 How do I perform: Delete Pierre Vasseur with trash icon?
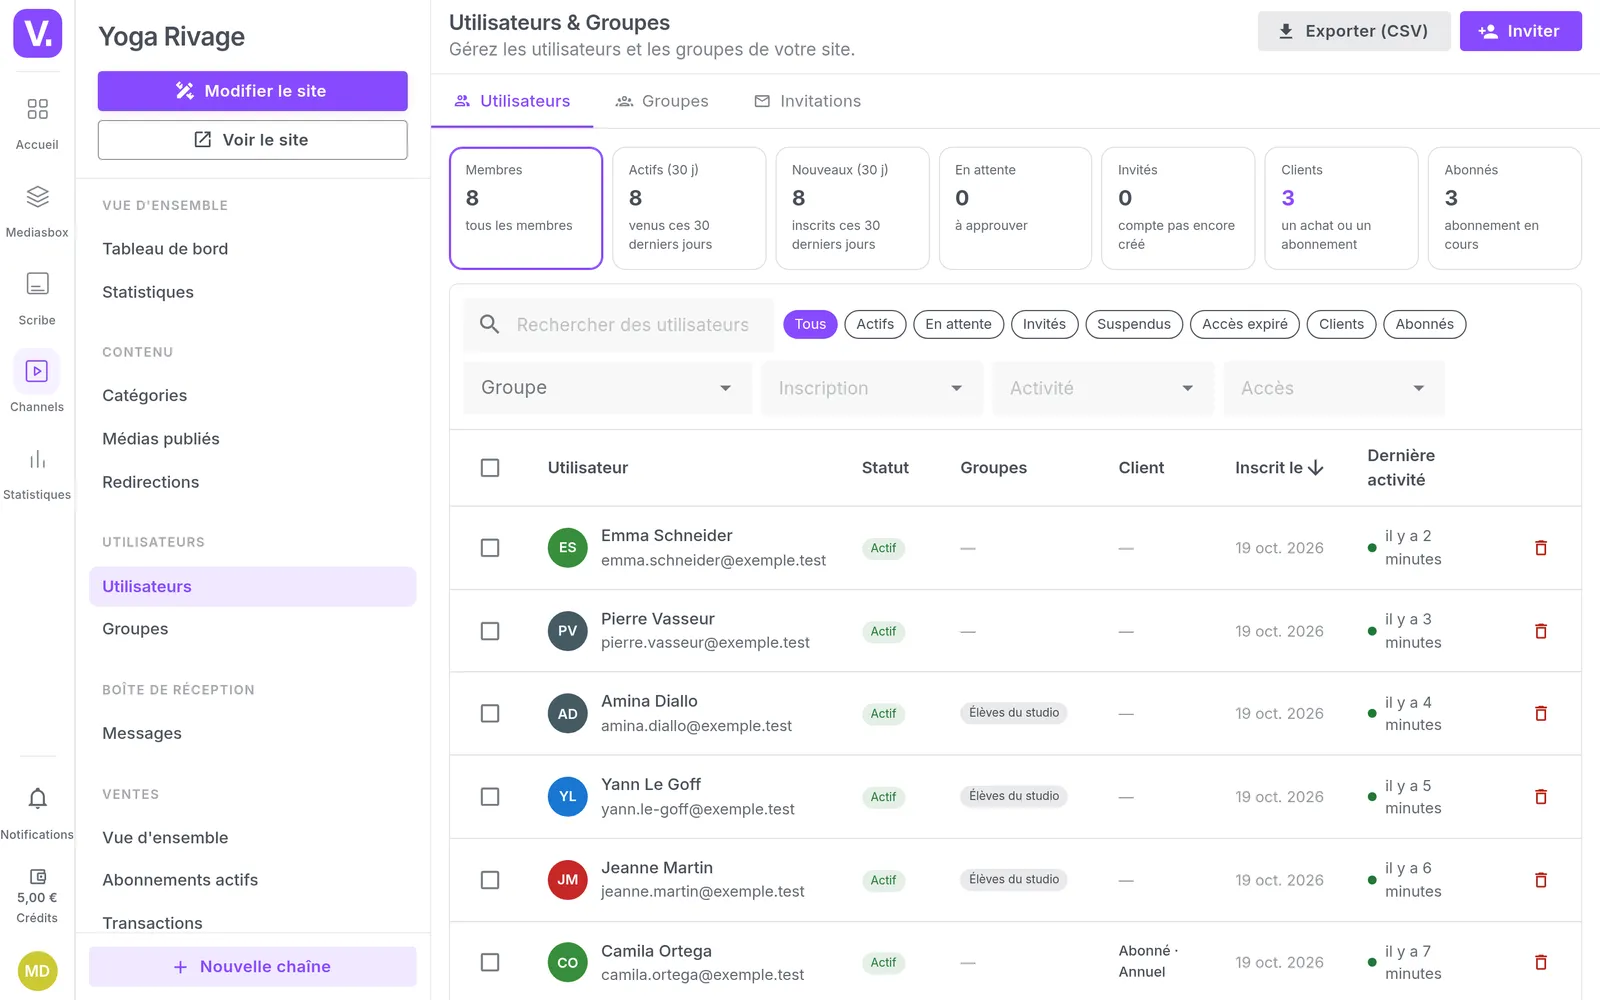tap(1541, 631)
